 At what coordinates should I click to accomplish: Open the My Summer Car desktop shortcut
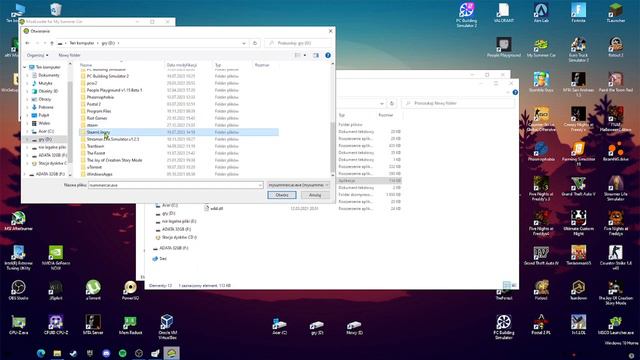point(541,48)
